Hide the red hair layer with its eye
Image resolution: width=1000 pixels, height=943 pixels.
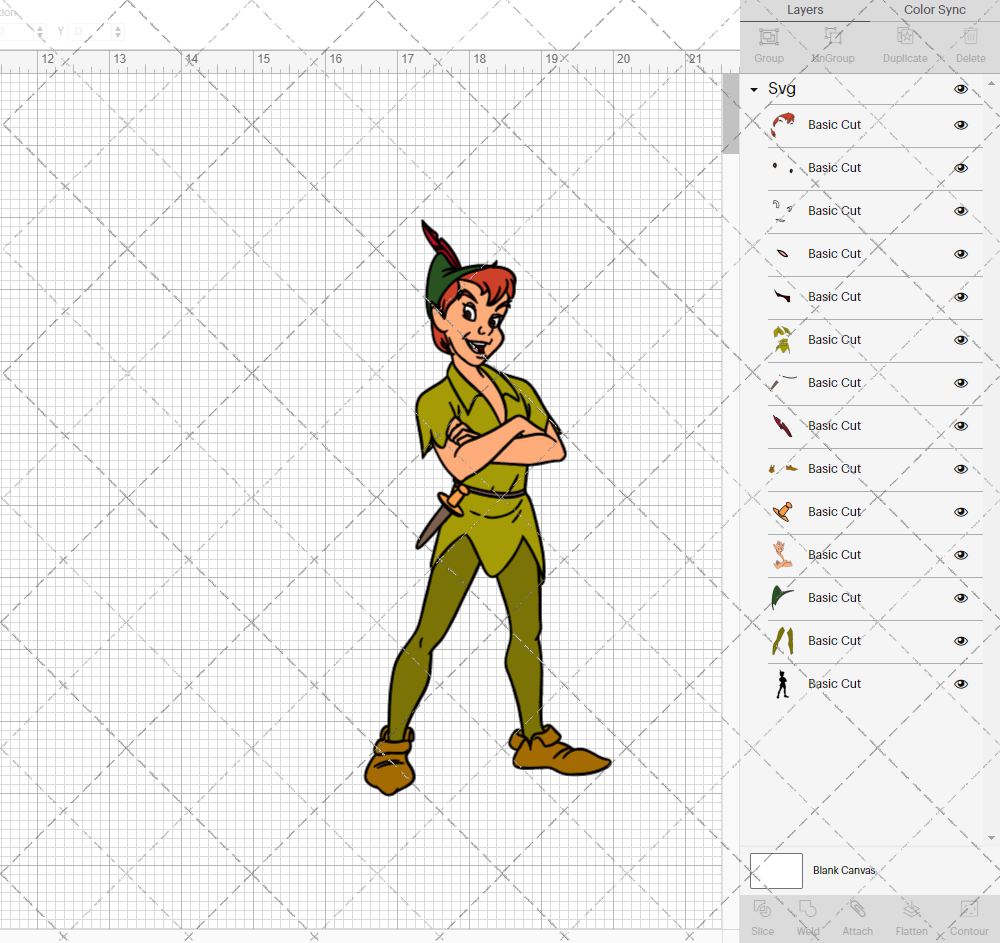coord(960,125)
